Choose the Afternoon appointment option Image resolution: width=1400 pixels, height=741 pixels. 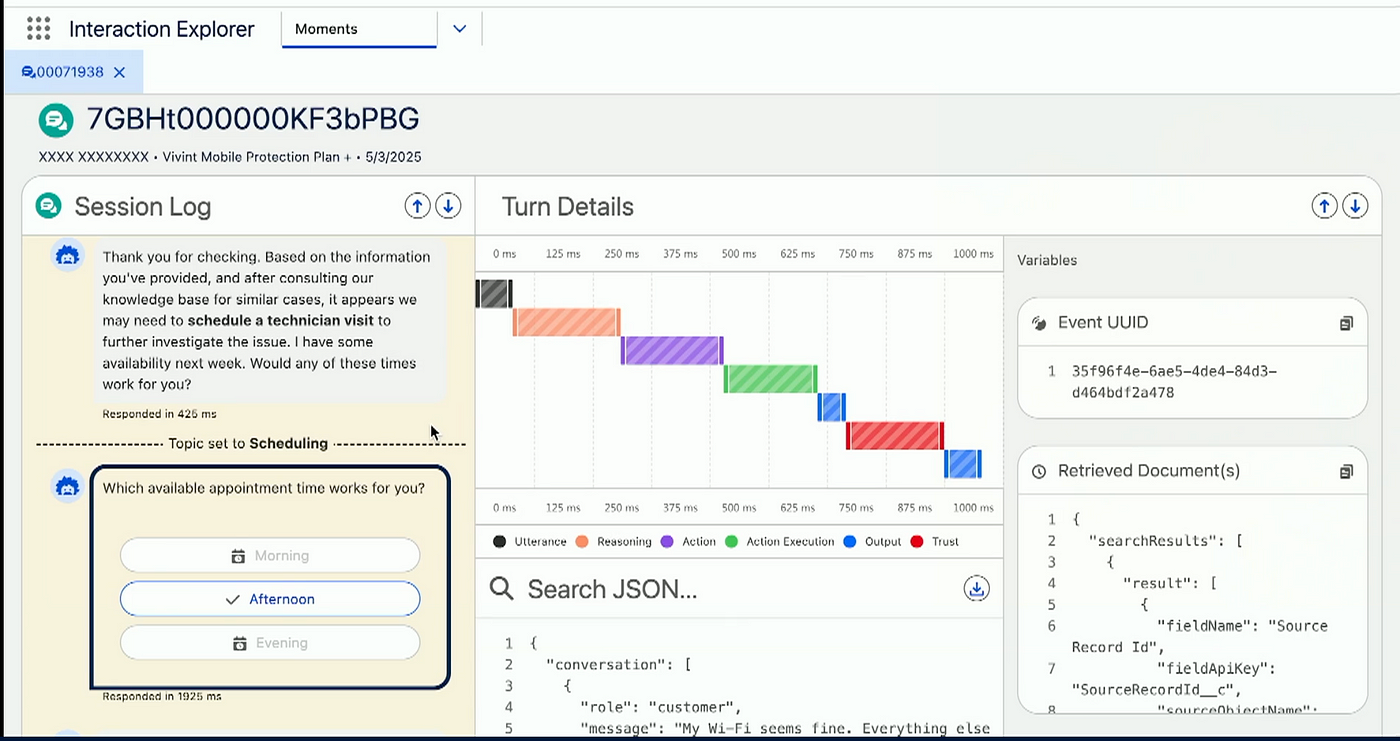tap(270, 599)
